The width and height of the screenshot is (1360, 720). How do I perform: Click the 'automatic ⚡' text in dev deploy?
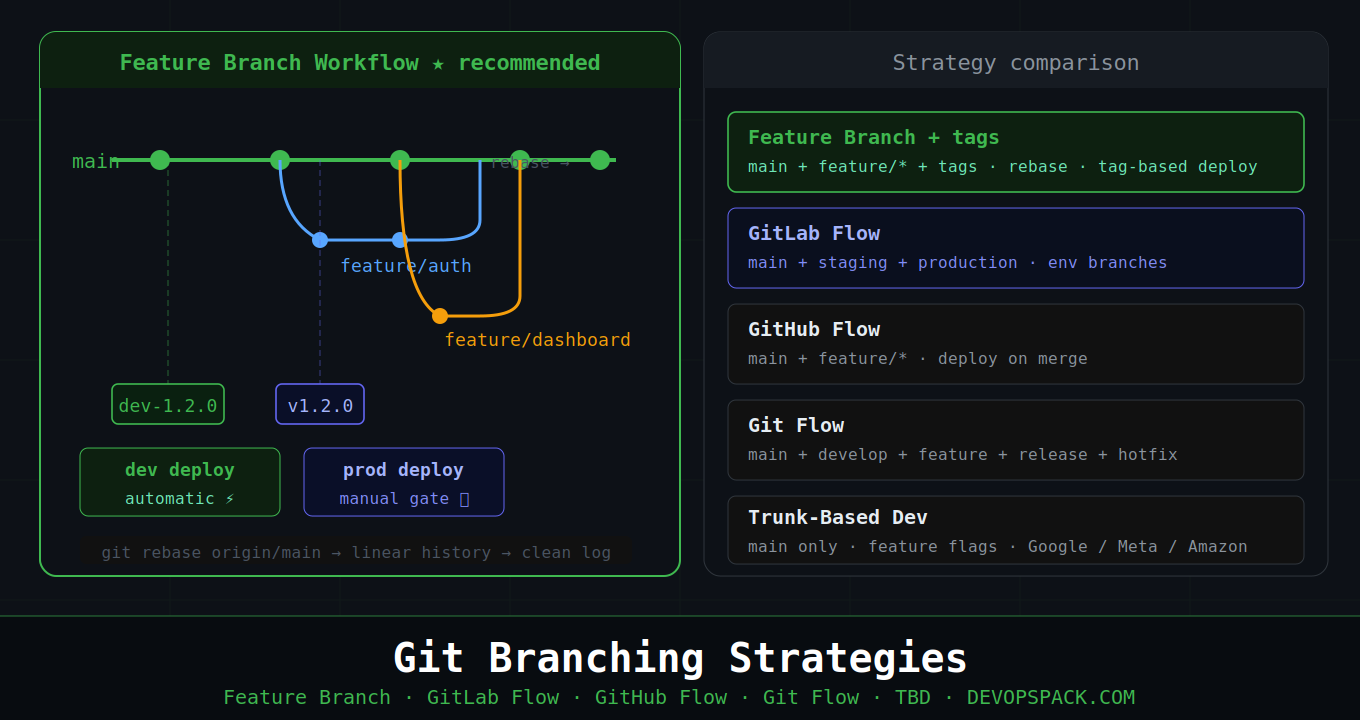pos(180,498)
